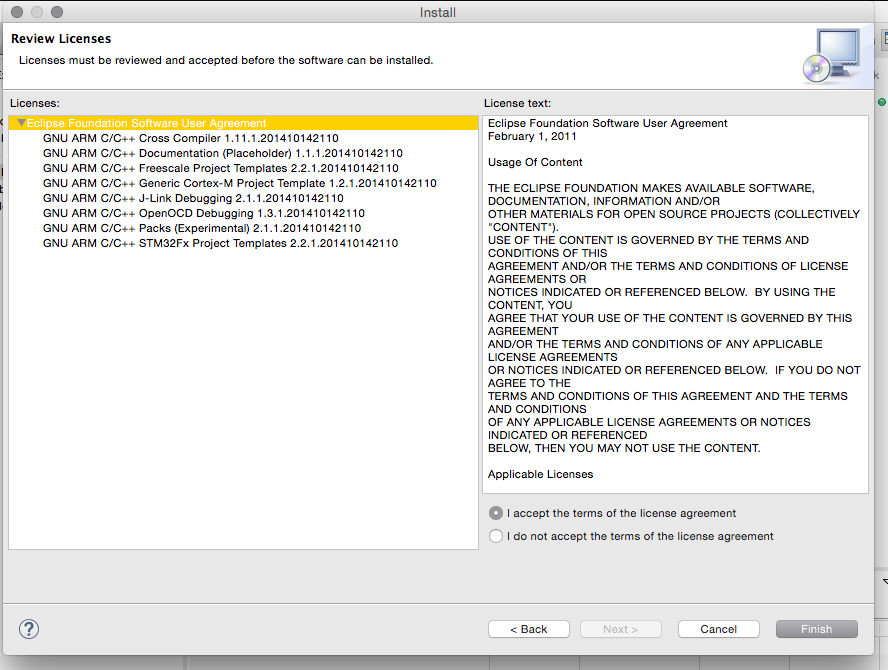The image size is (888, 670).
Task: Click the 'February 1, 2011' date in license text
Action: click(x=532, y=136)
